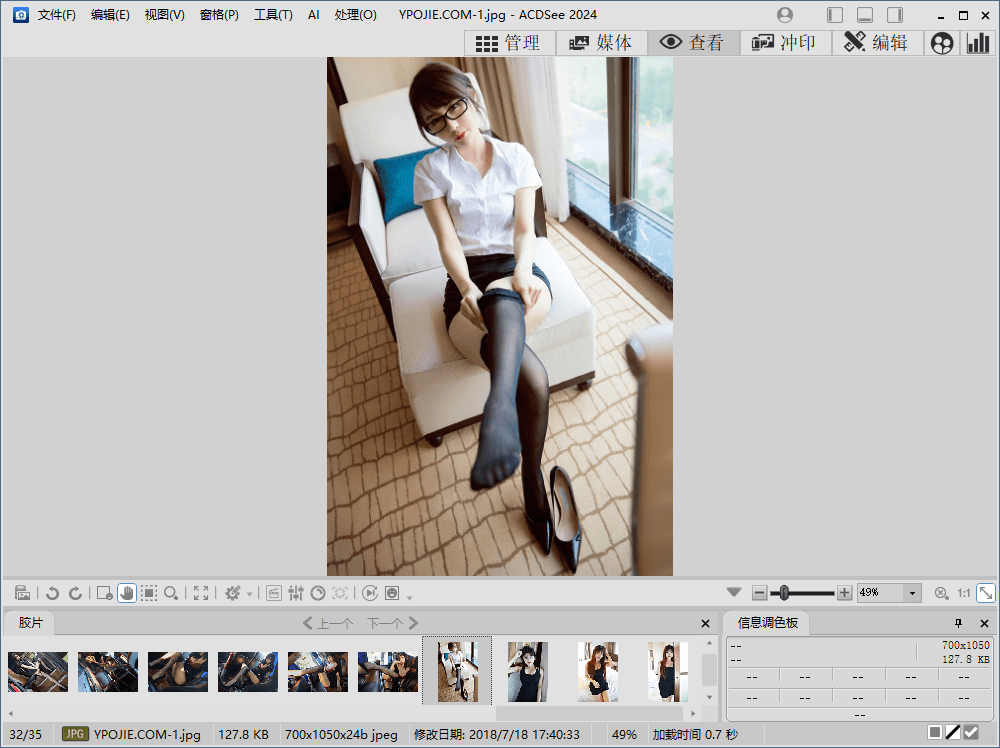Start slideshow auto-play
The height and width of the screenshot is (748, 1000).
click(369, 593)
